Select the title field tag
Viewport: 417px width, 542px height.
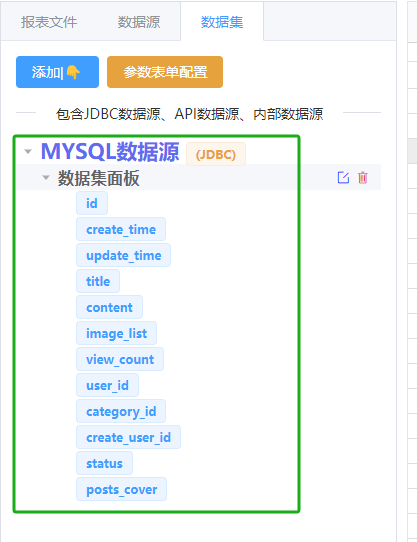98,281
